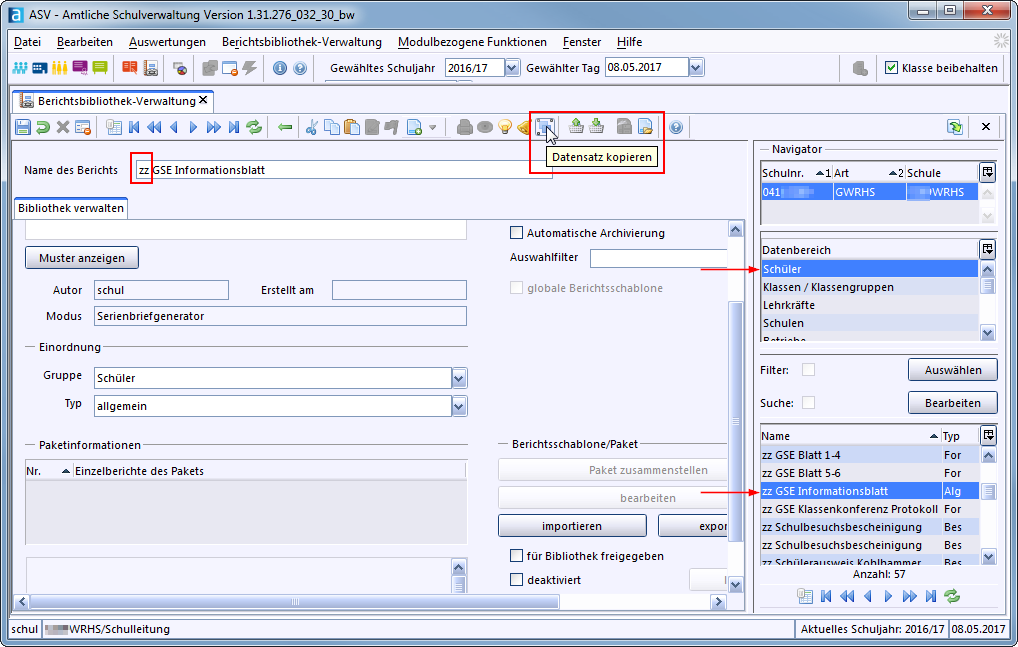Expand the 'Gruppe' combo box
This screenshot has width=1018, height=647.
point(459,379)
